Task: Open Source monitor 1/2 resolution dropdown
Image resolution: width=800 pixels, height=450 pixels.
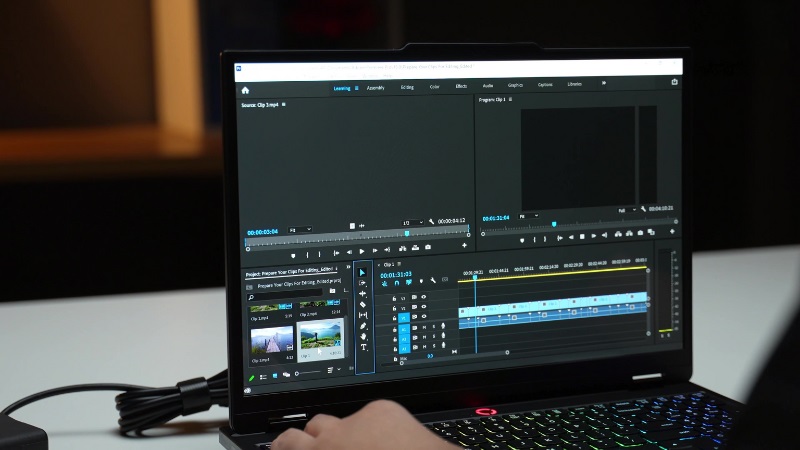Action: tap(413, 223)
